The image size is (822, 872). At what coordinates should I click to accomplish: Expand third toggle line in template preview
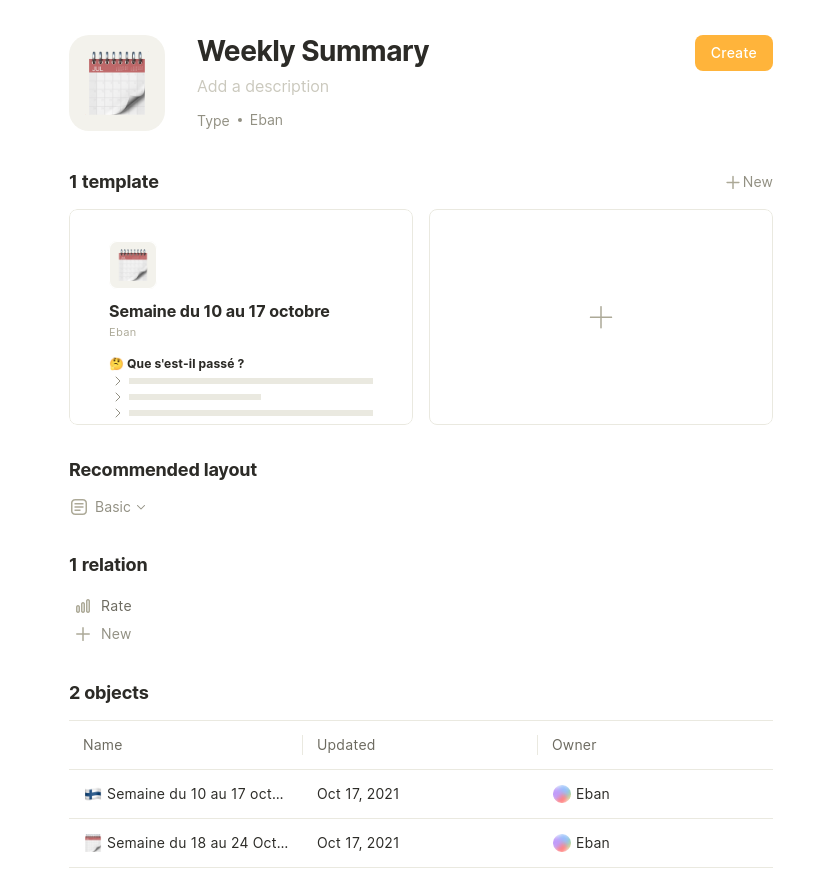(117, 413)
